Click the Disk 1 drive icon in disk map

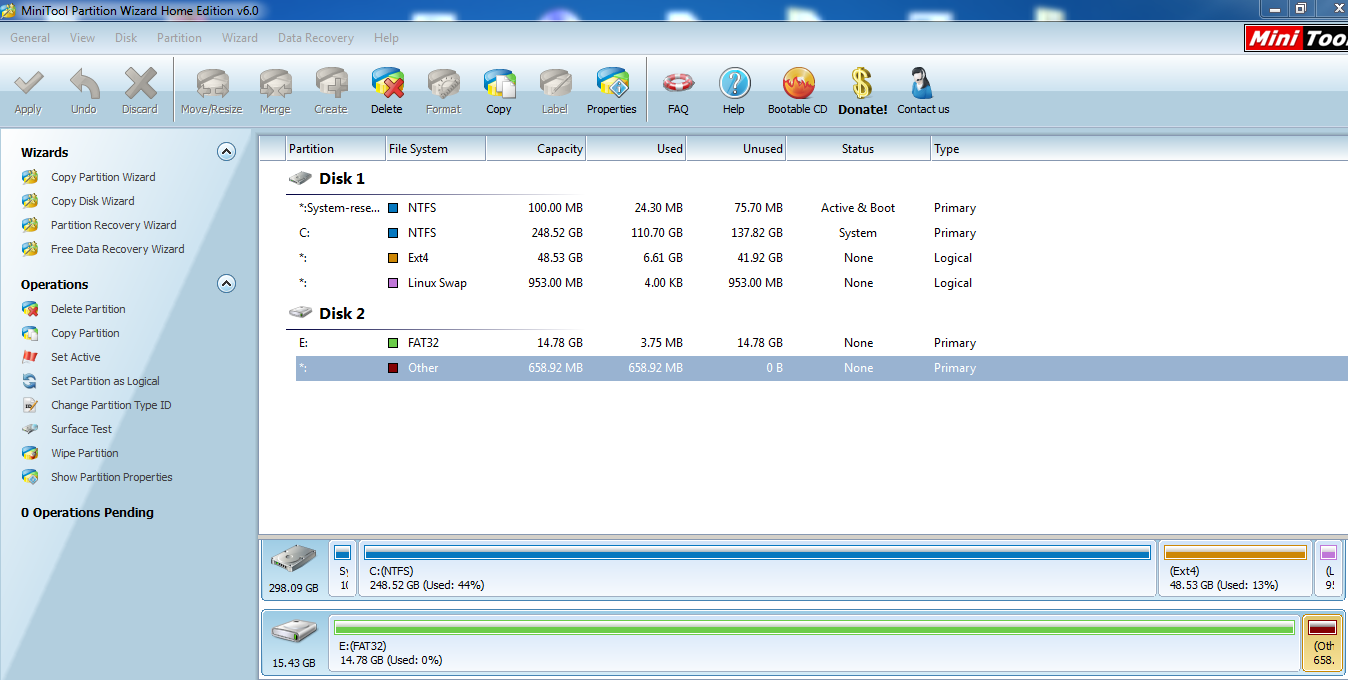click(x=293, y=558)
